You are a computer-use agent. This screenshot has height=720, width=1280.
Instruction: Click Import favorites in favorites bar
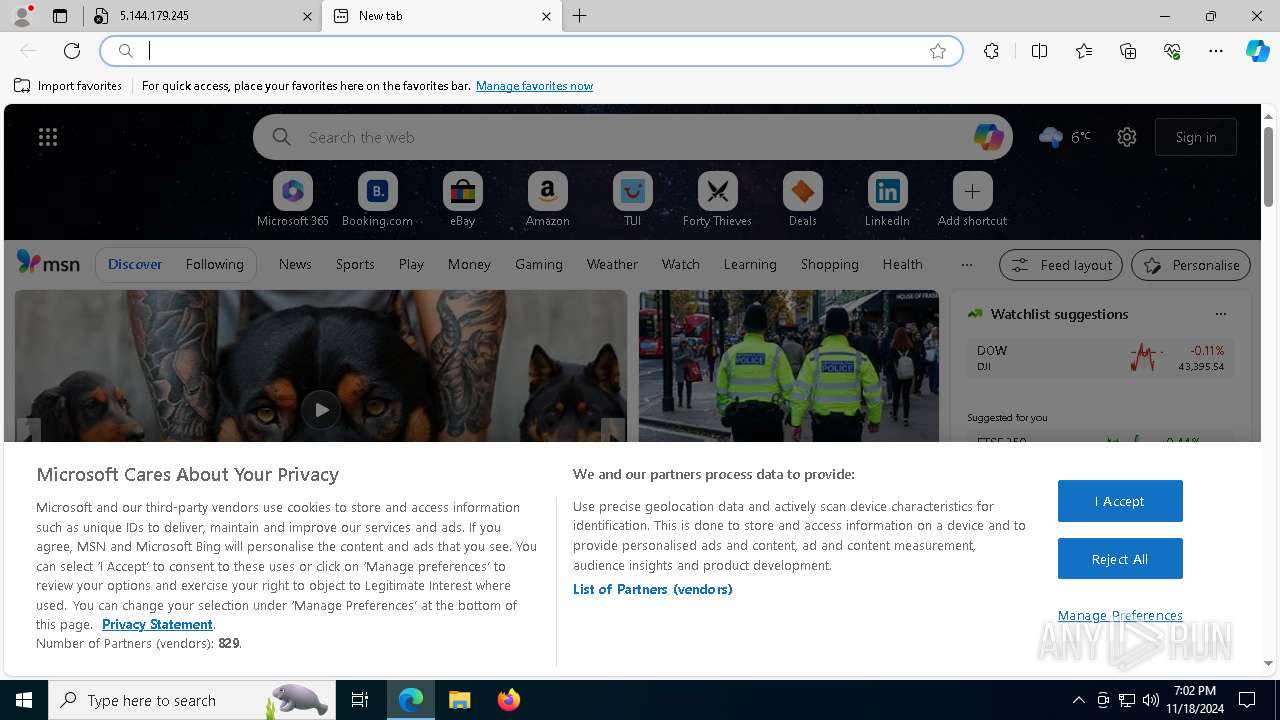(68, 86)
